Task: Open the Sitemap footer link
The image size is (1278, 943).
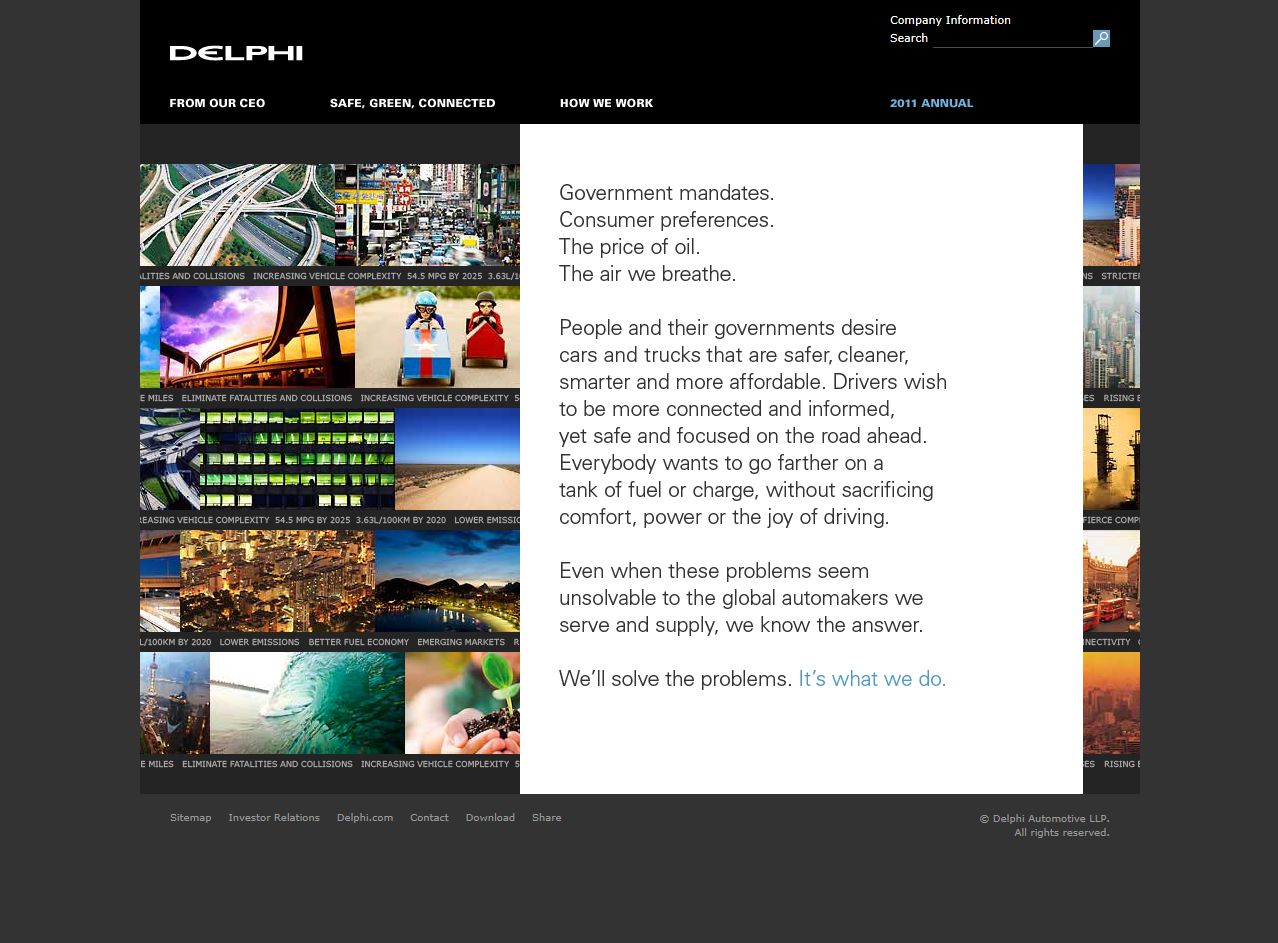Action: click(190, 817)
